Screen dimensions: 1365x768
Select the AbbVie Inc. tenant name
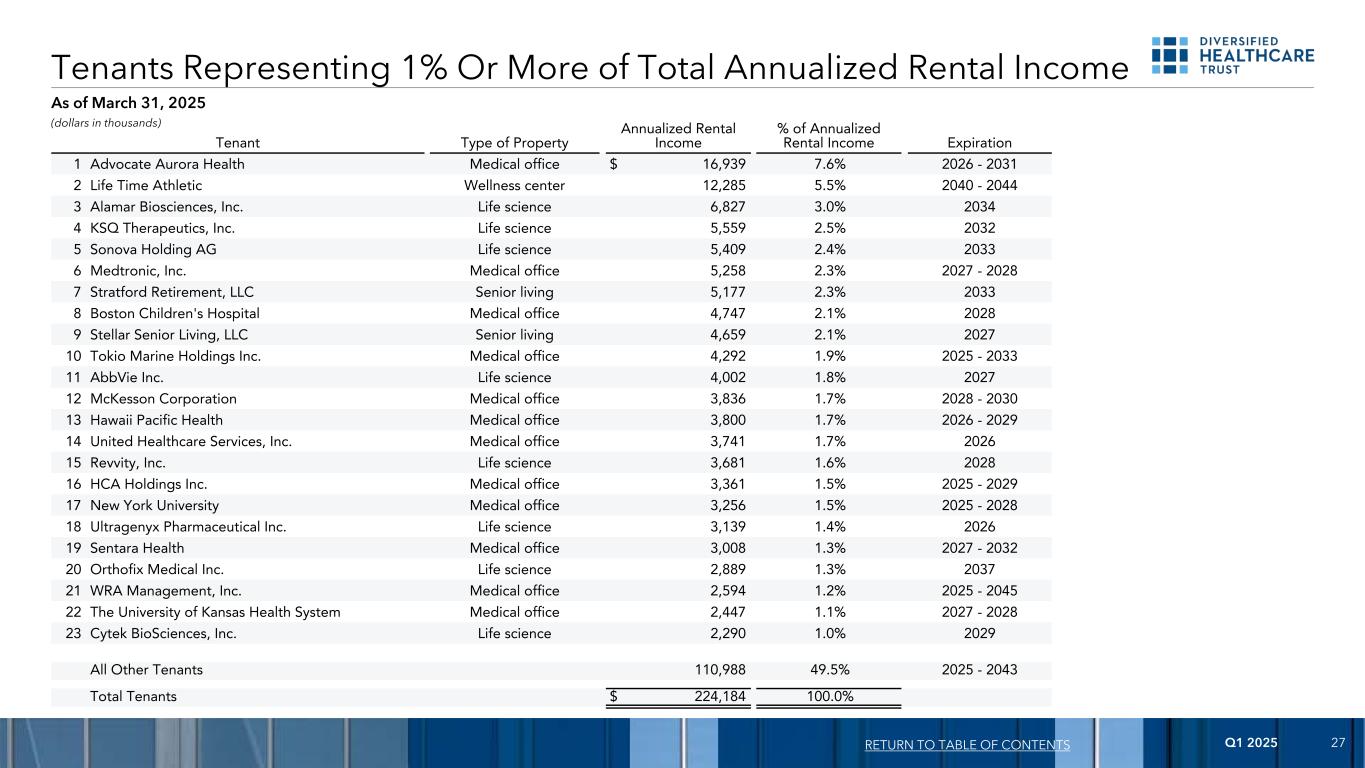[x=127, y=377]
